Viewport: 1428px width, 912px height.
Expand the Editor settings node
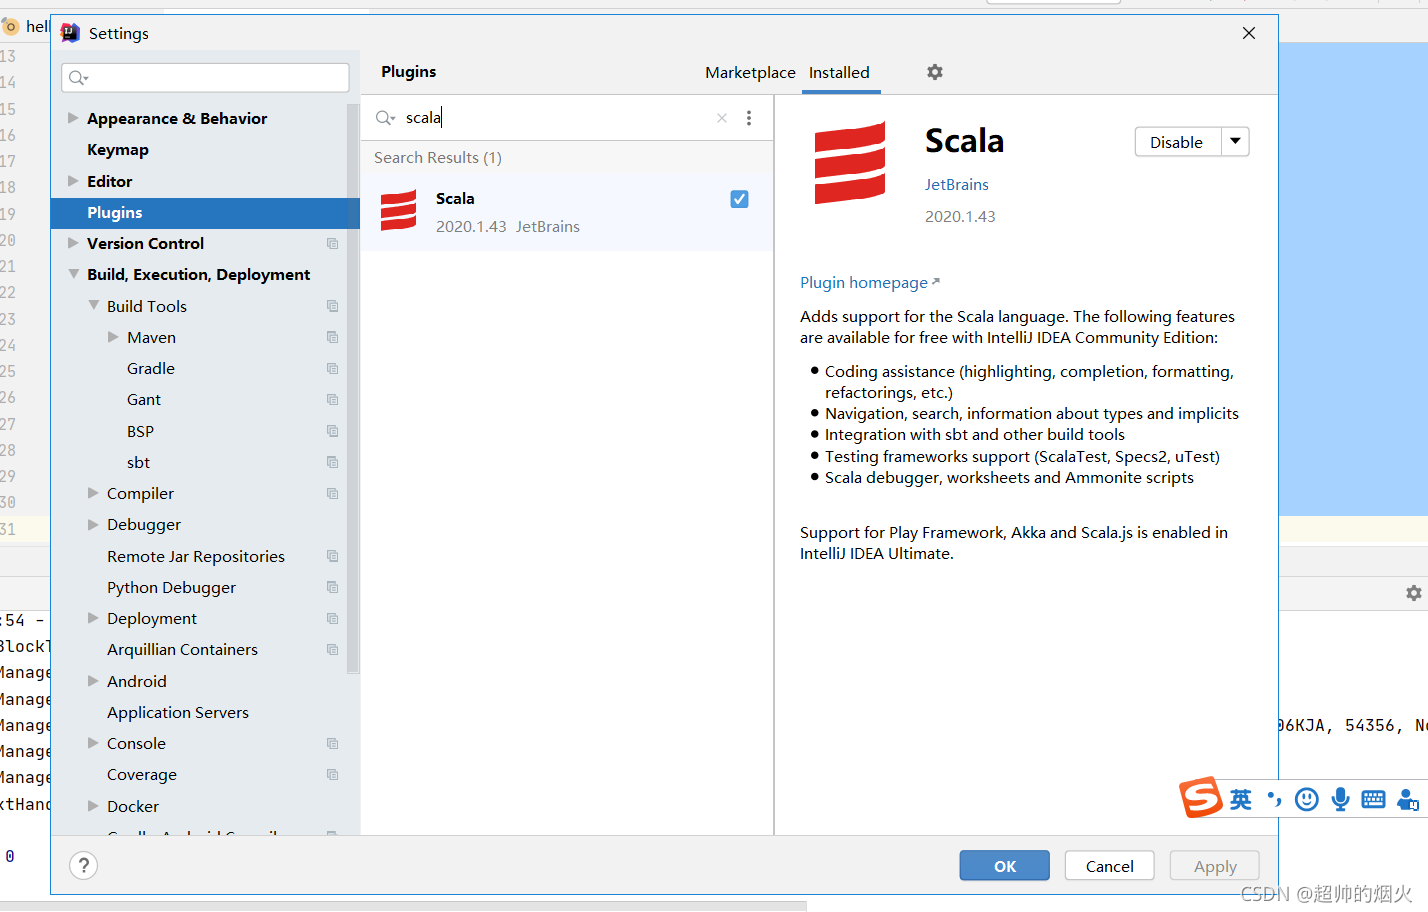coord(73,181)
